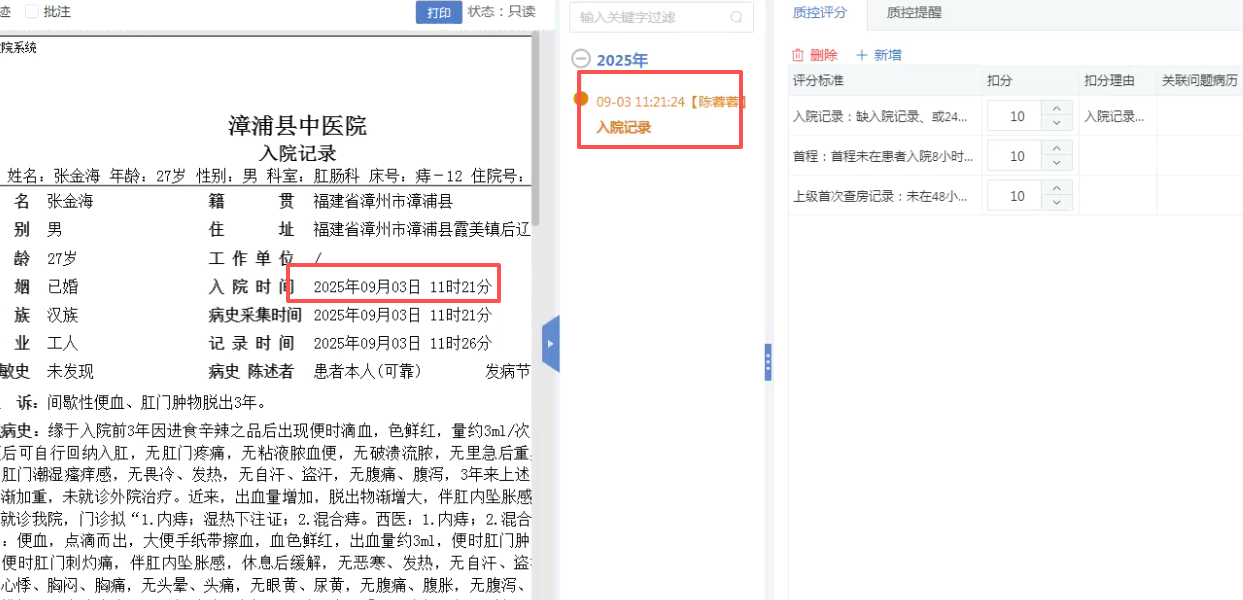Image resolution: width=1243 pixels, height=600 pixels.
Task: Select the row 上级首次查房记录：未在48小…
Action: click(x=1015, y=196)
